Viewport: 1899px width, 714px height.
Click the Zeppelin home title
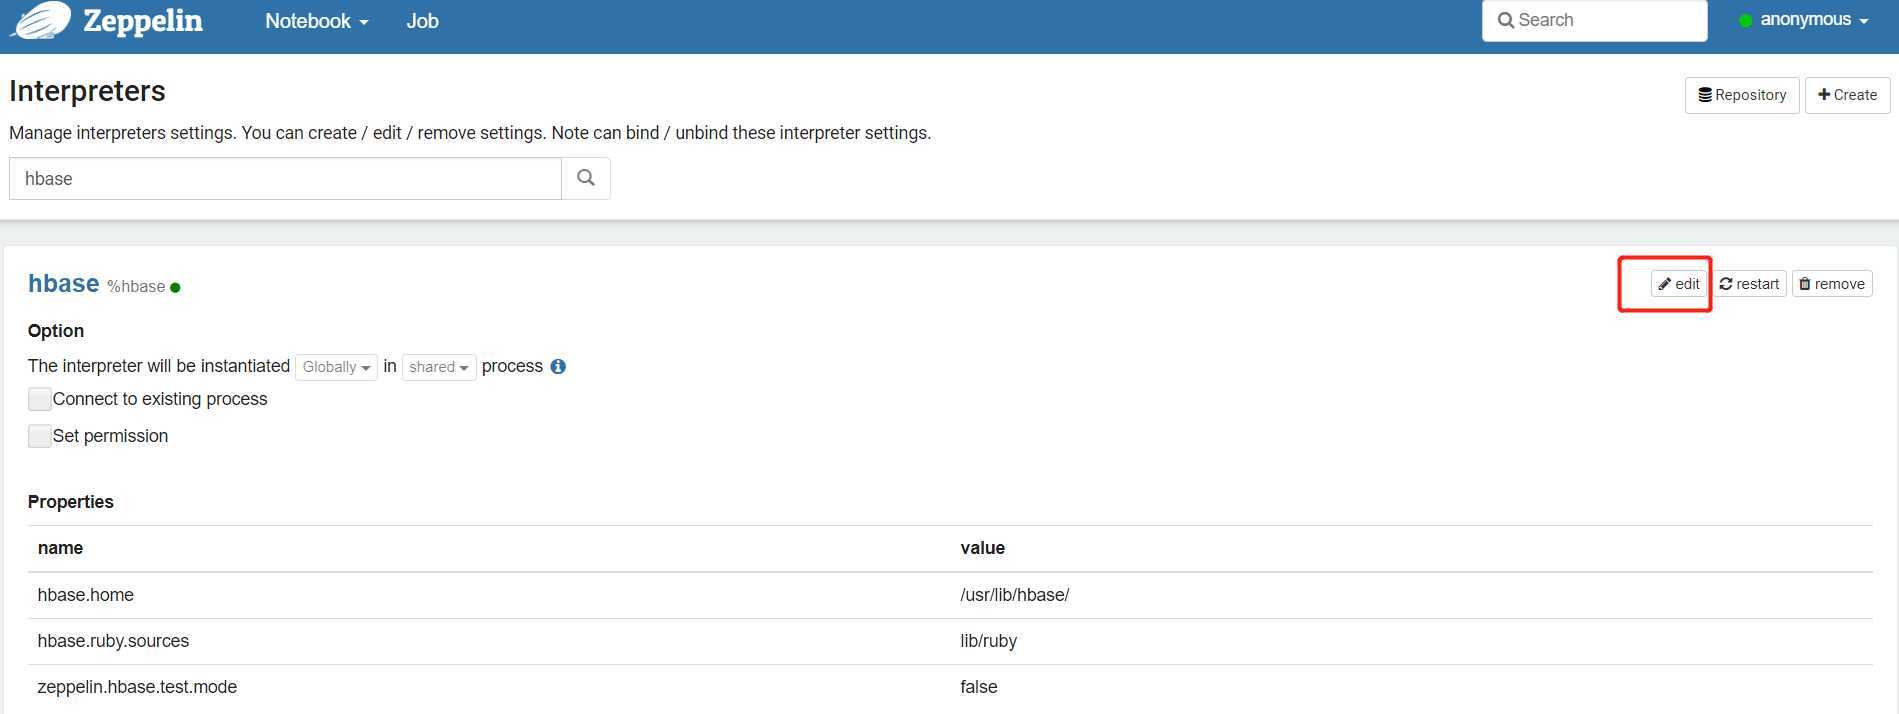click(x=143, y=21)
